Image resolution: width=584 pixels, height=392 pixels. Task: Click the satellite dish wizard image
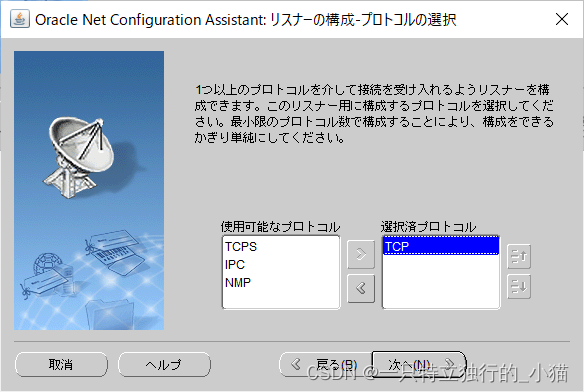tap(89, 190)
